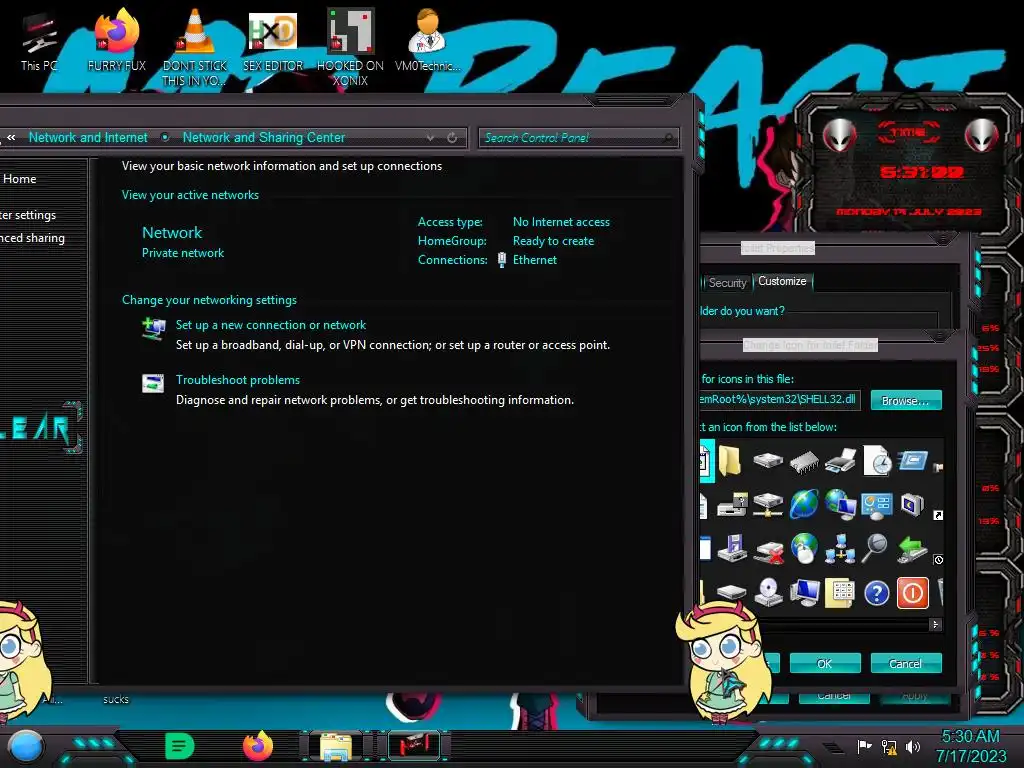Select the blue globe with orbit ring icon
Viewport: 1024px width, 768px height.
coord(804,504)
